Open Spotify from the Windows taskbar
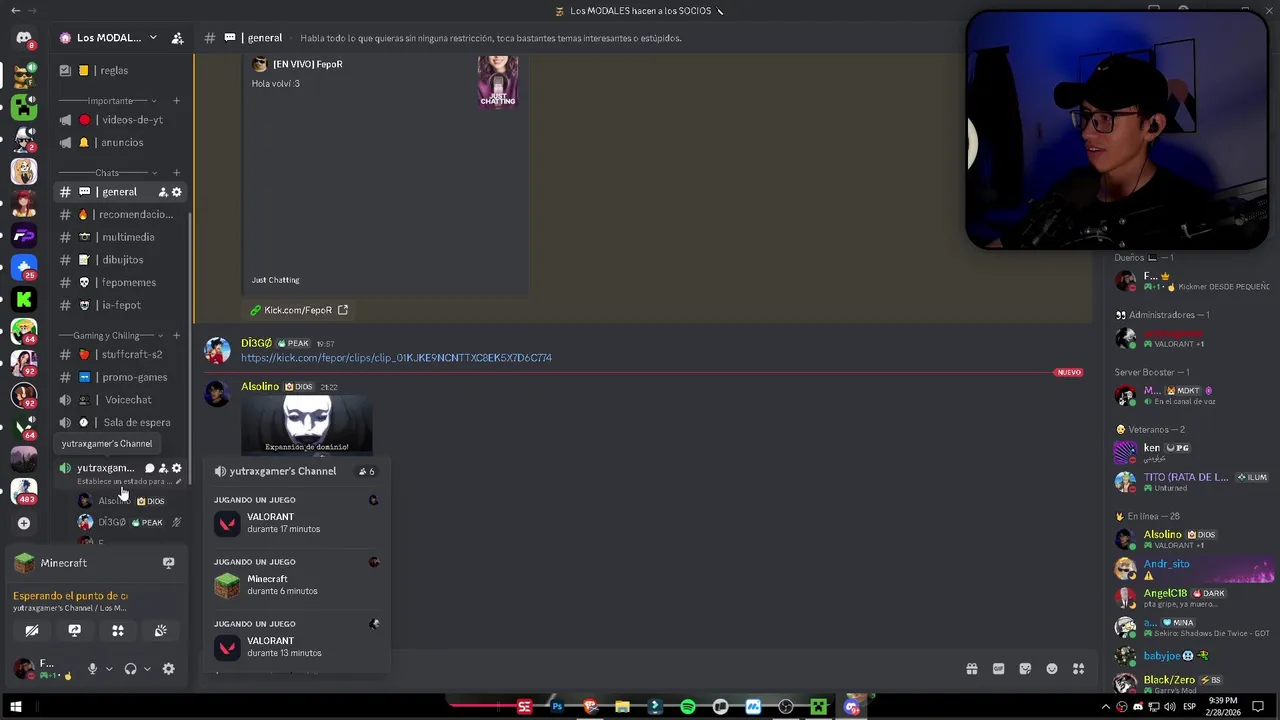The height and width of the screenshot is (720, 1280). (x=688, y=707)
